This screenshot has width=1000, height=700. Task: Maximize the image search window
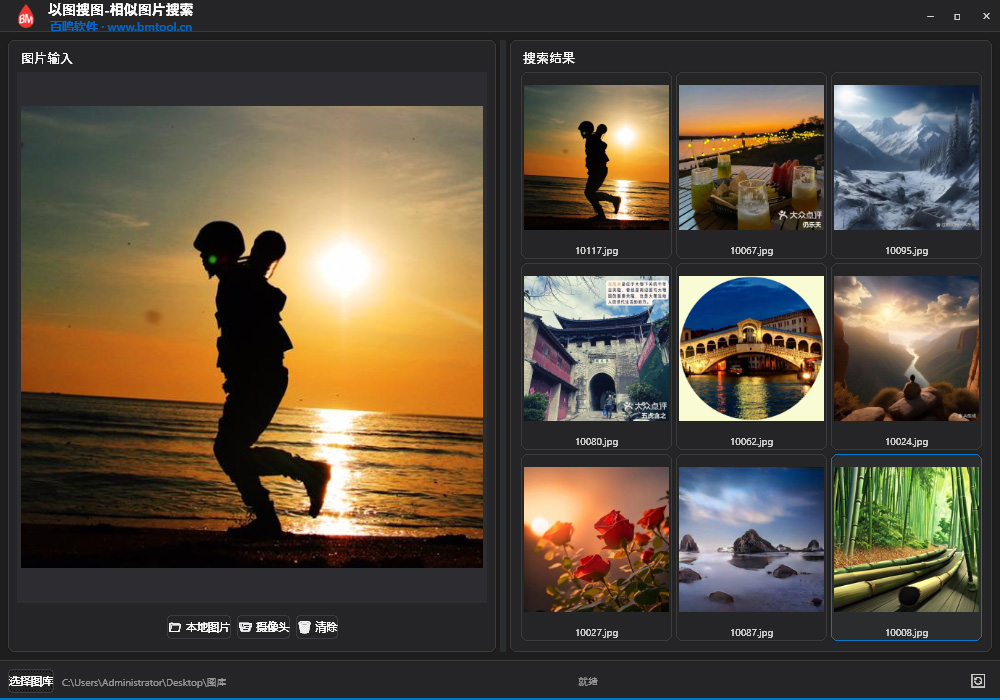tap(957, 16)
